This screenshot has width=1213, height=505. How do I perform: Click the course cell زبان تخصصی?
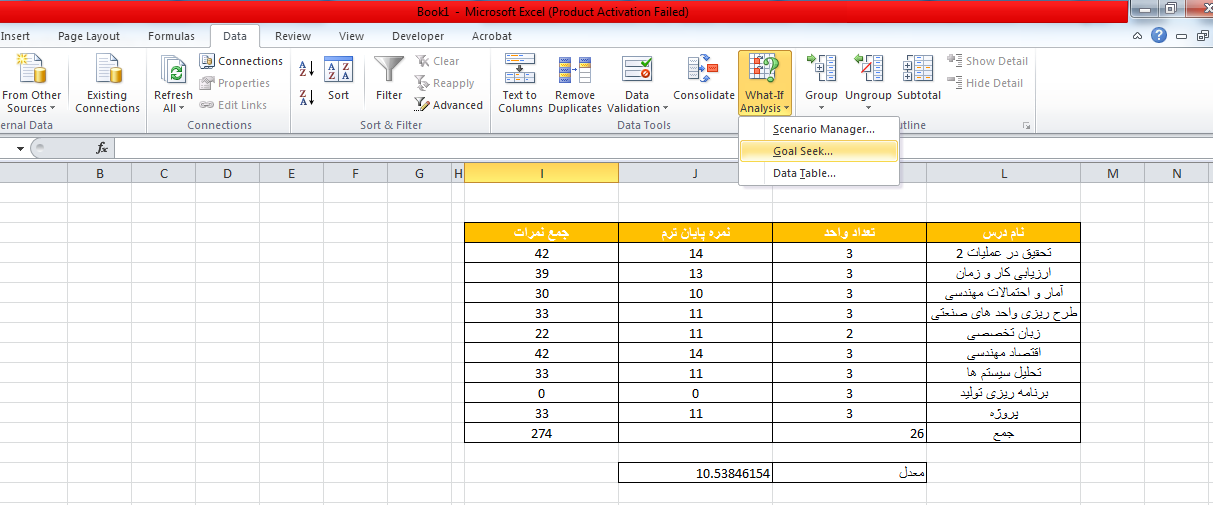click(x=1003, y=332)
